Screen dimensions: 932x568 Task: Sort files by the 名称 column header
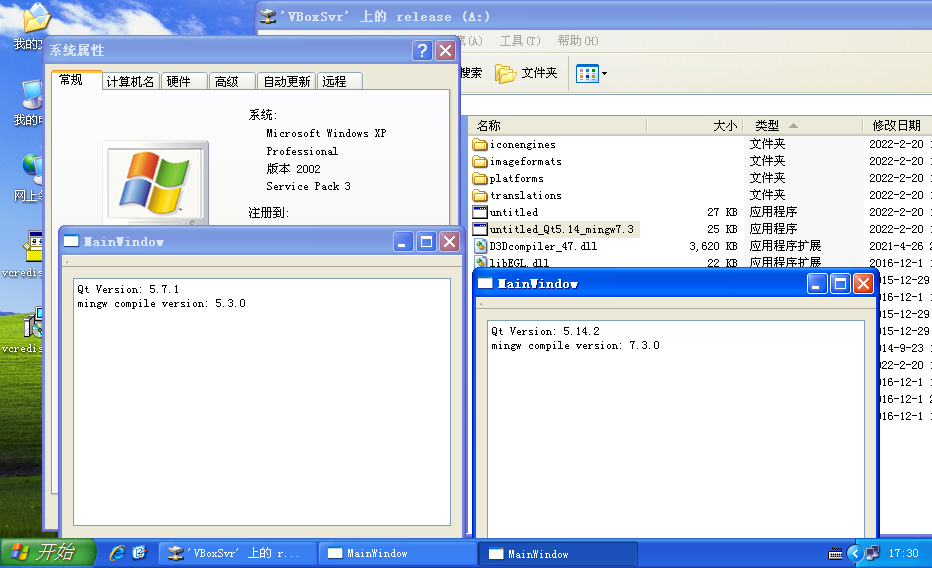pyautogui.click(x=558, y=125)
